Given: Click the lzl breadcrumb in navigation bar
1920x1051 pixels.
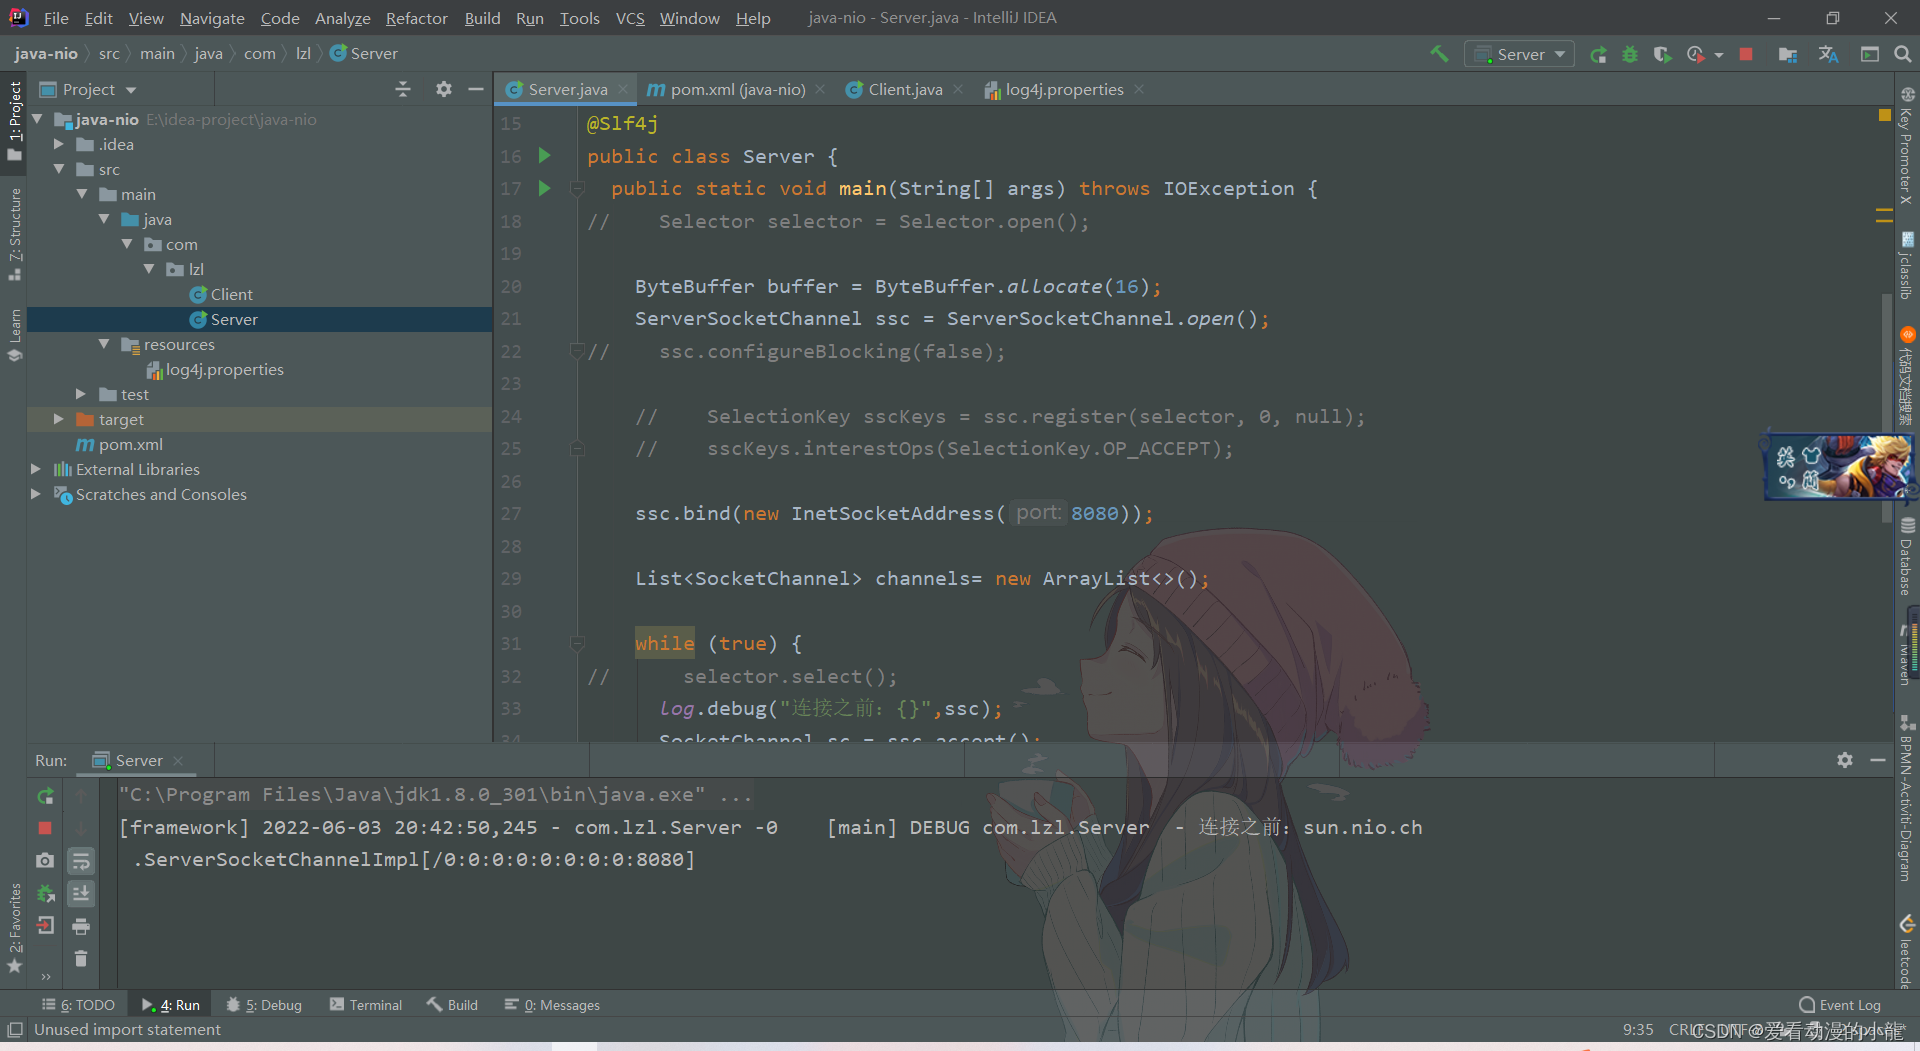Looking at the screenshot, I should click(303, 53).
